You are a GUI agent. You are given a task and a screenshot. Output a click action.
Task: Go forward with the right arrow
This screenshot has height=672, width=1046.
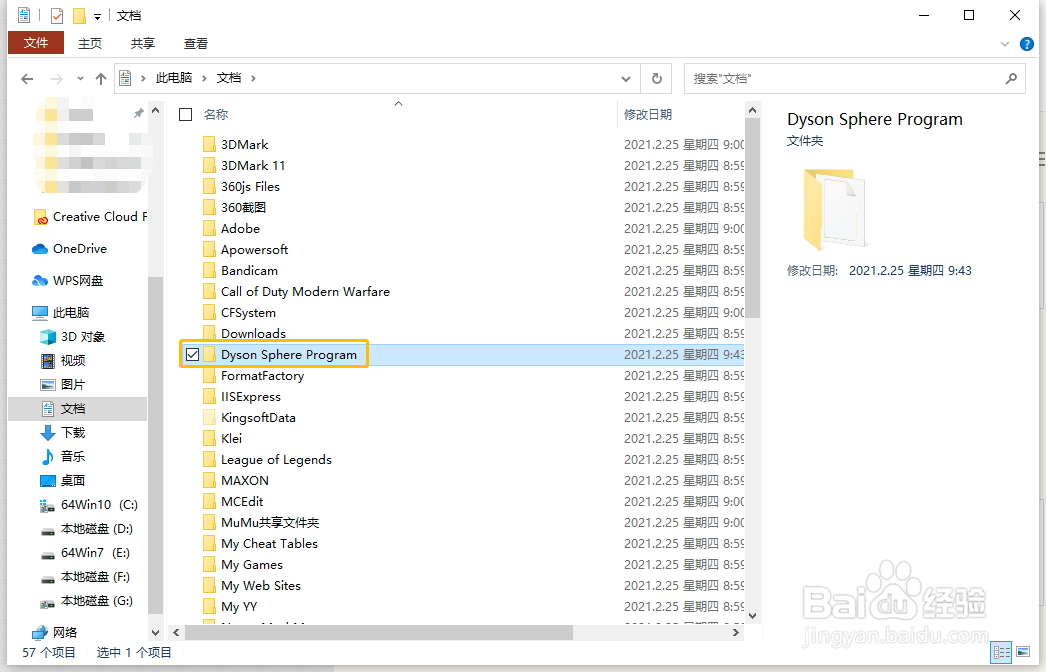(57, 79)
